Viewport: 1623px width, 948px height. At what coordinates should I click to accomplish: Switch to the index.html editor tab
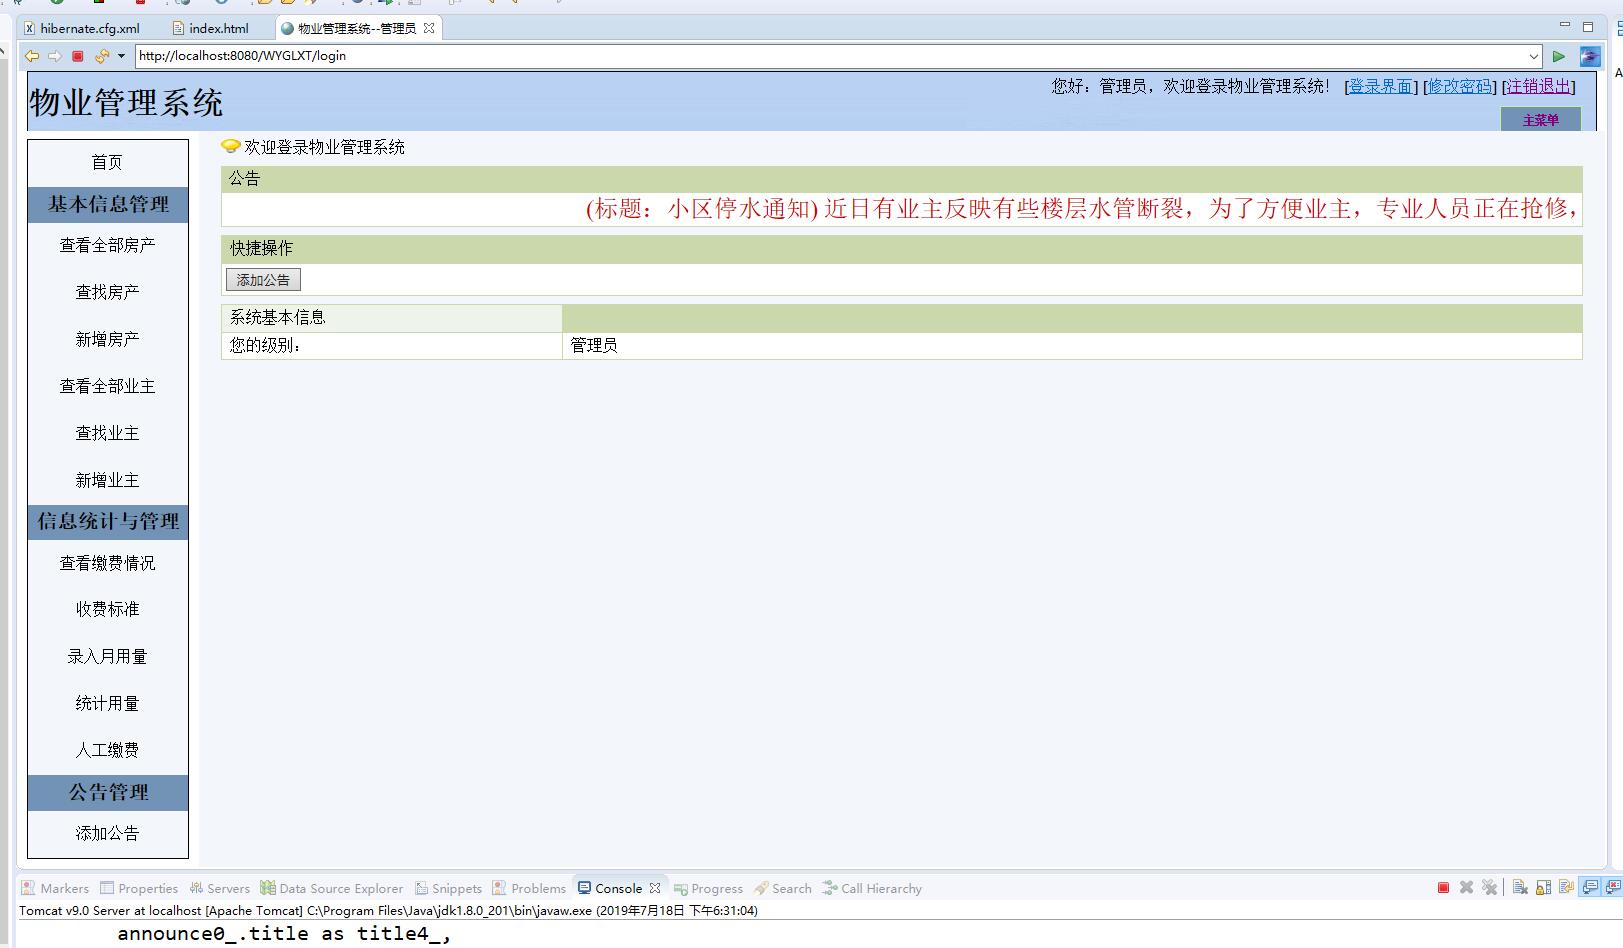[x=217, y=28]
